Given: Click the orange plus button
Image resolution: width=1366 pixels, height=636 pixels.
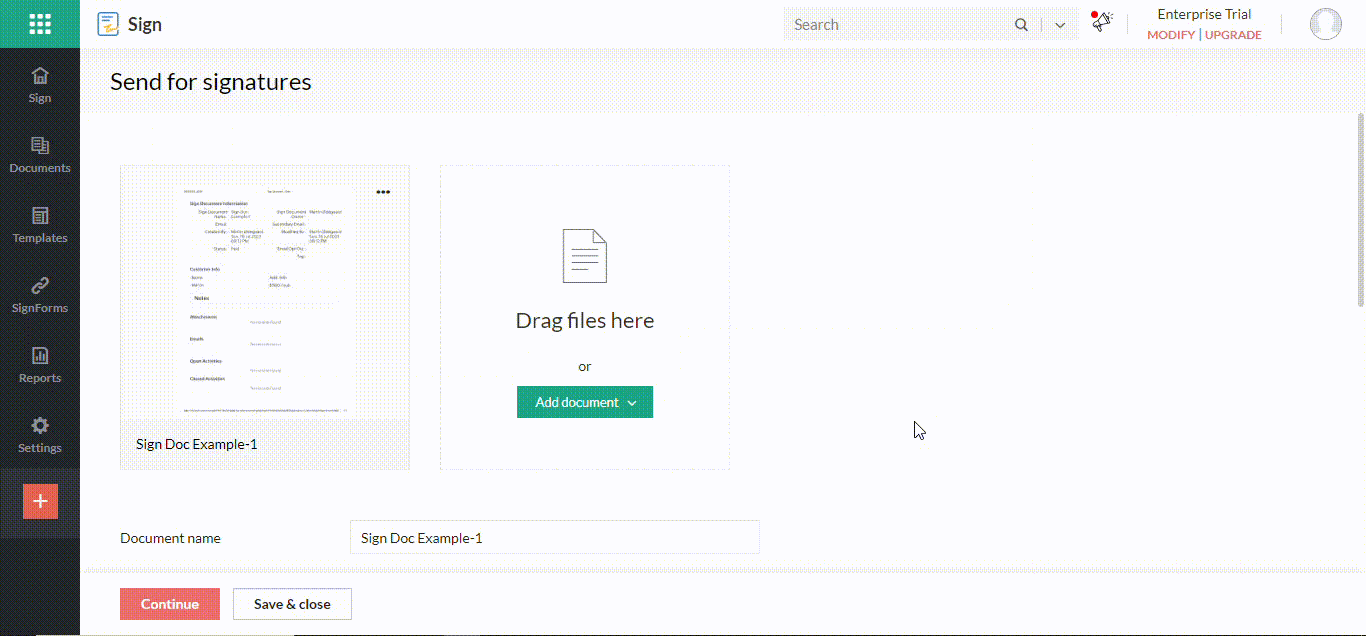Looking at the screenshot, I should pyautogui.click(x=40, y=501).
